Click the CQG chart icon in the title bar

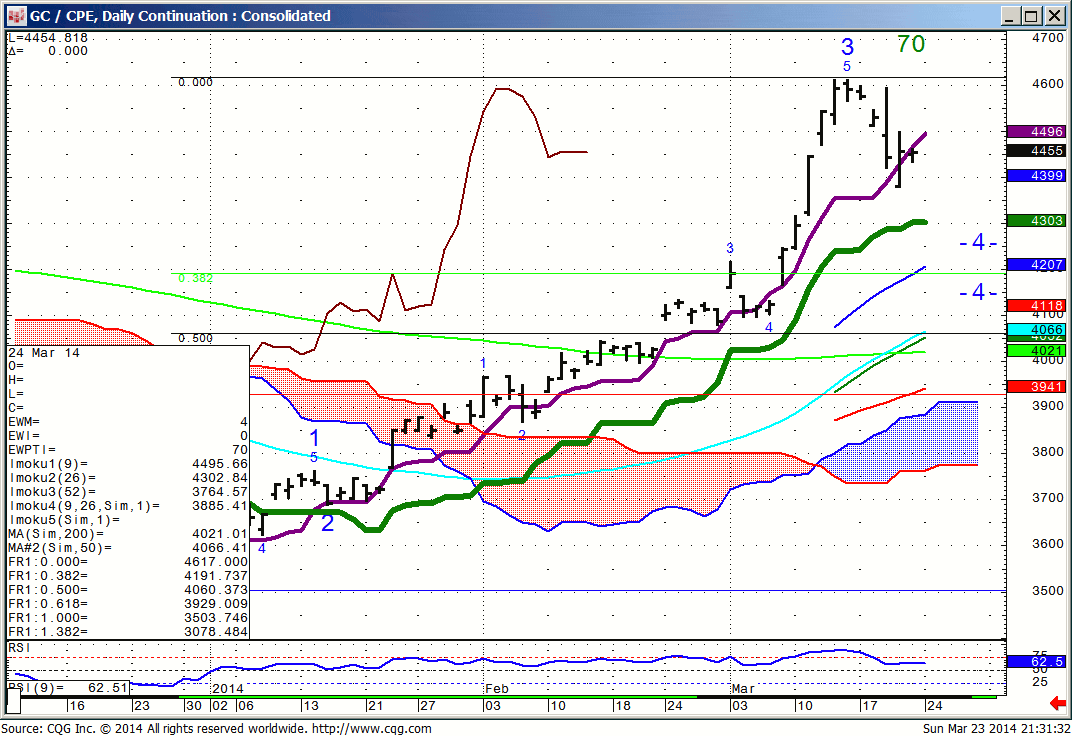pyautogui.click(x=16, y=16)
